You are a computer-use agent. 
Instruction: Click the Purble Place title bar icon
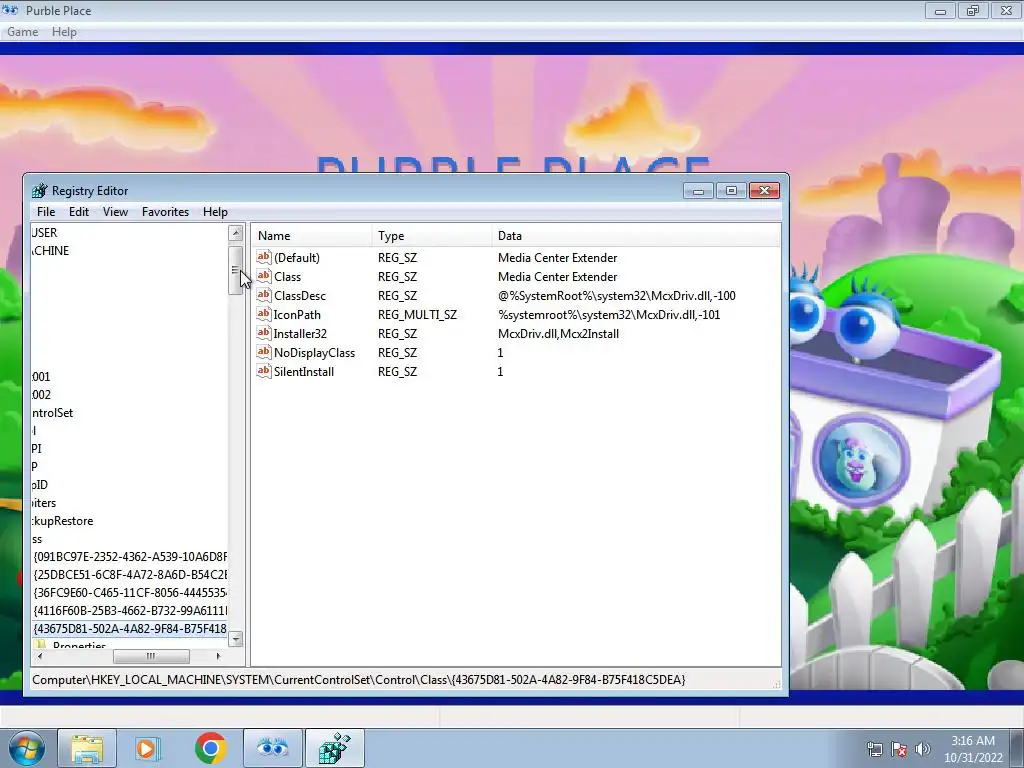pyautogui.click(x=10, y=10)
